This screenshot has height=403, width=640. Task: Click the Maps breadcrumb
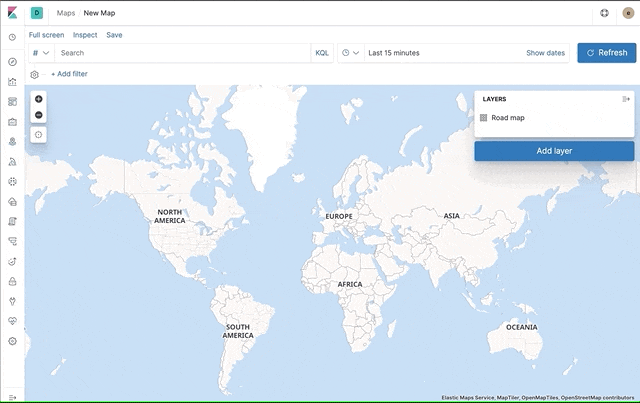[66, 13]
